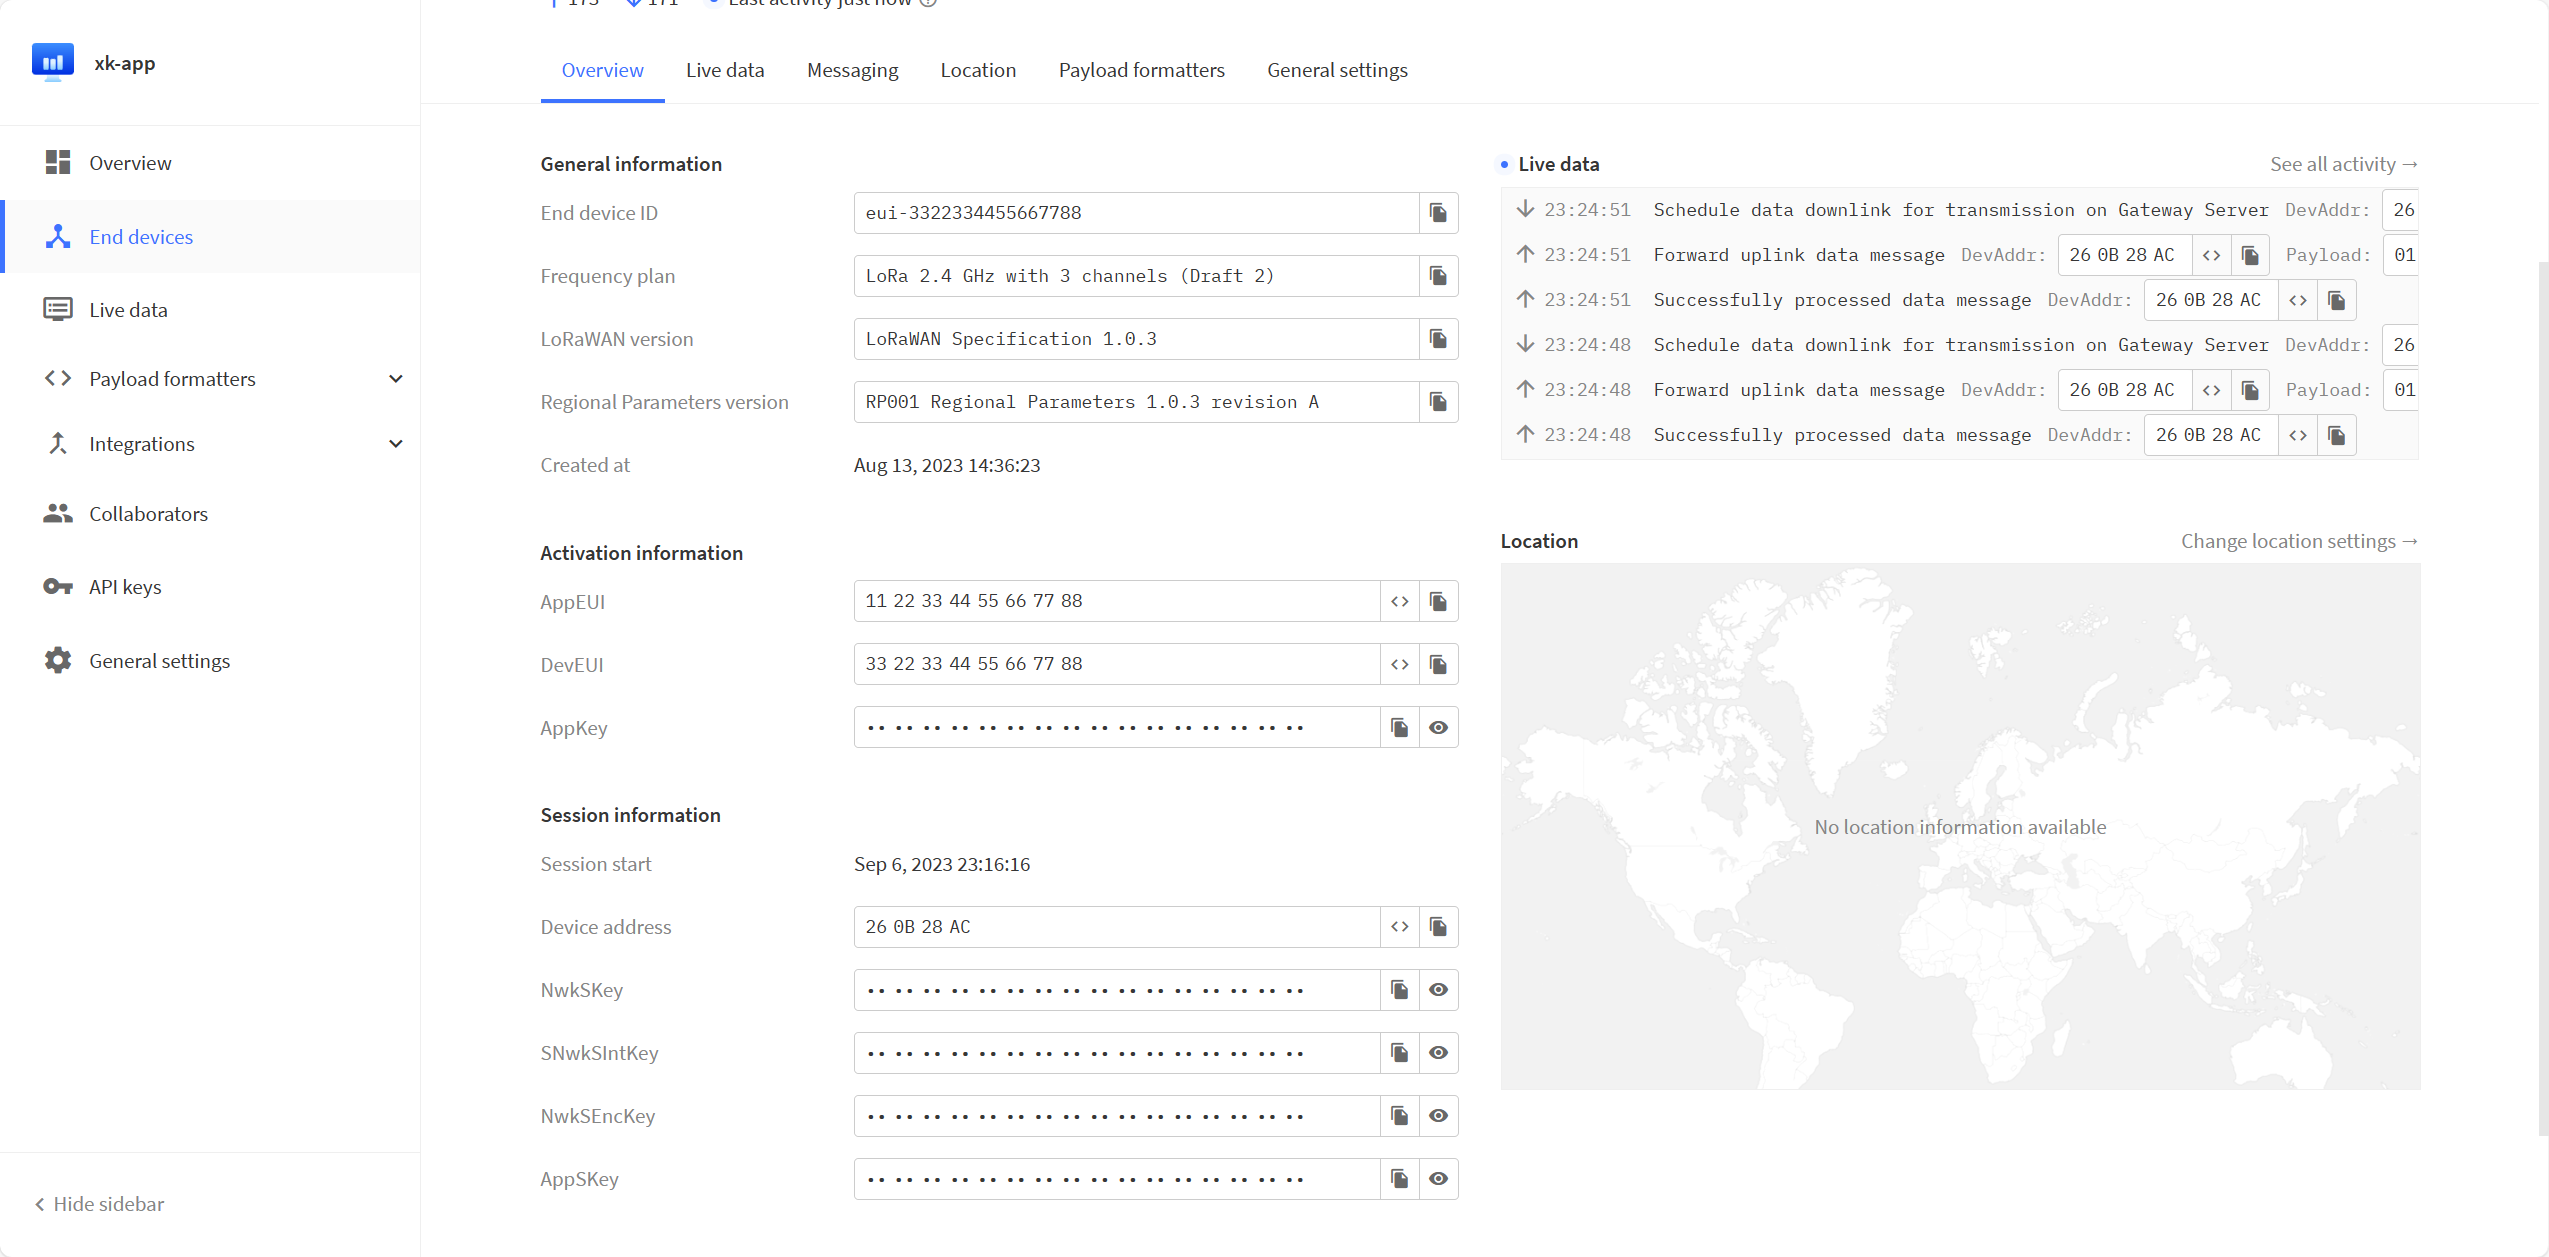The image size is (2549, 1257).
Task: Show the NwkSKey value
Action: click(1438, 990)
